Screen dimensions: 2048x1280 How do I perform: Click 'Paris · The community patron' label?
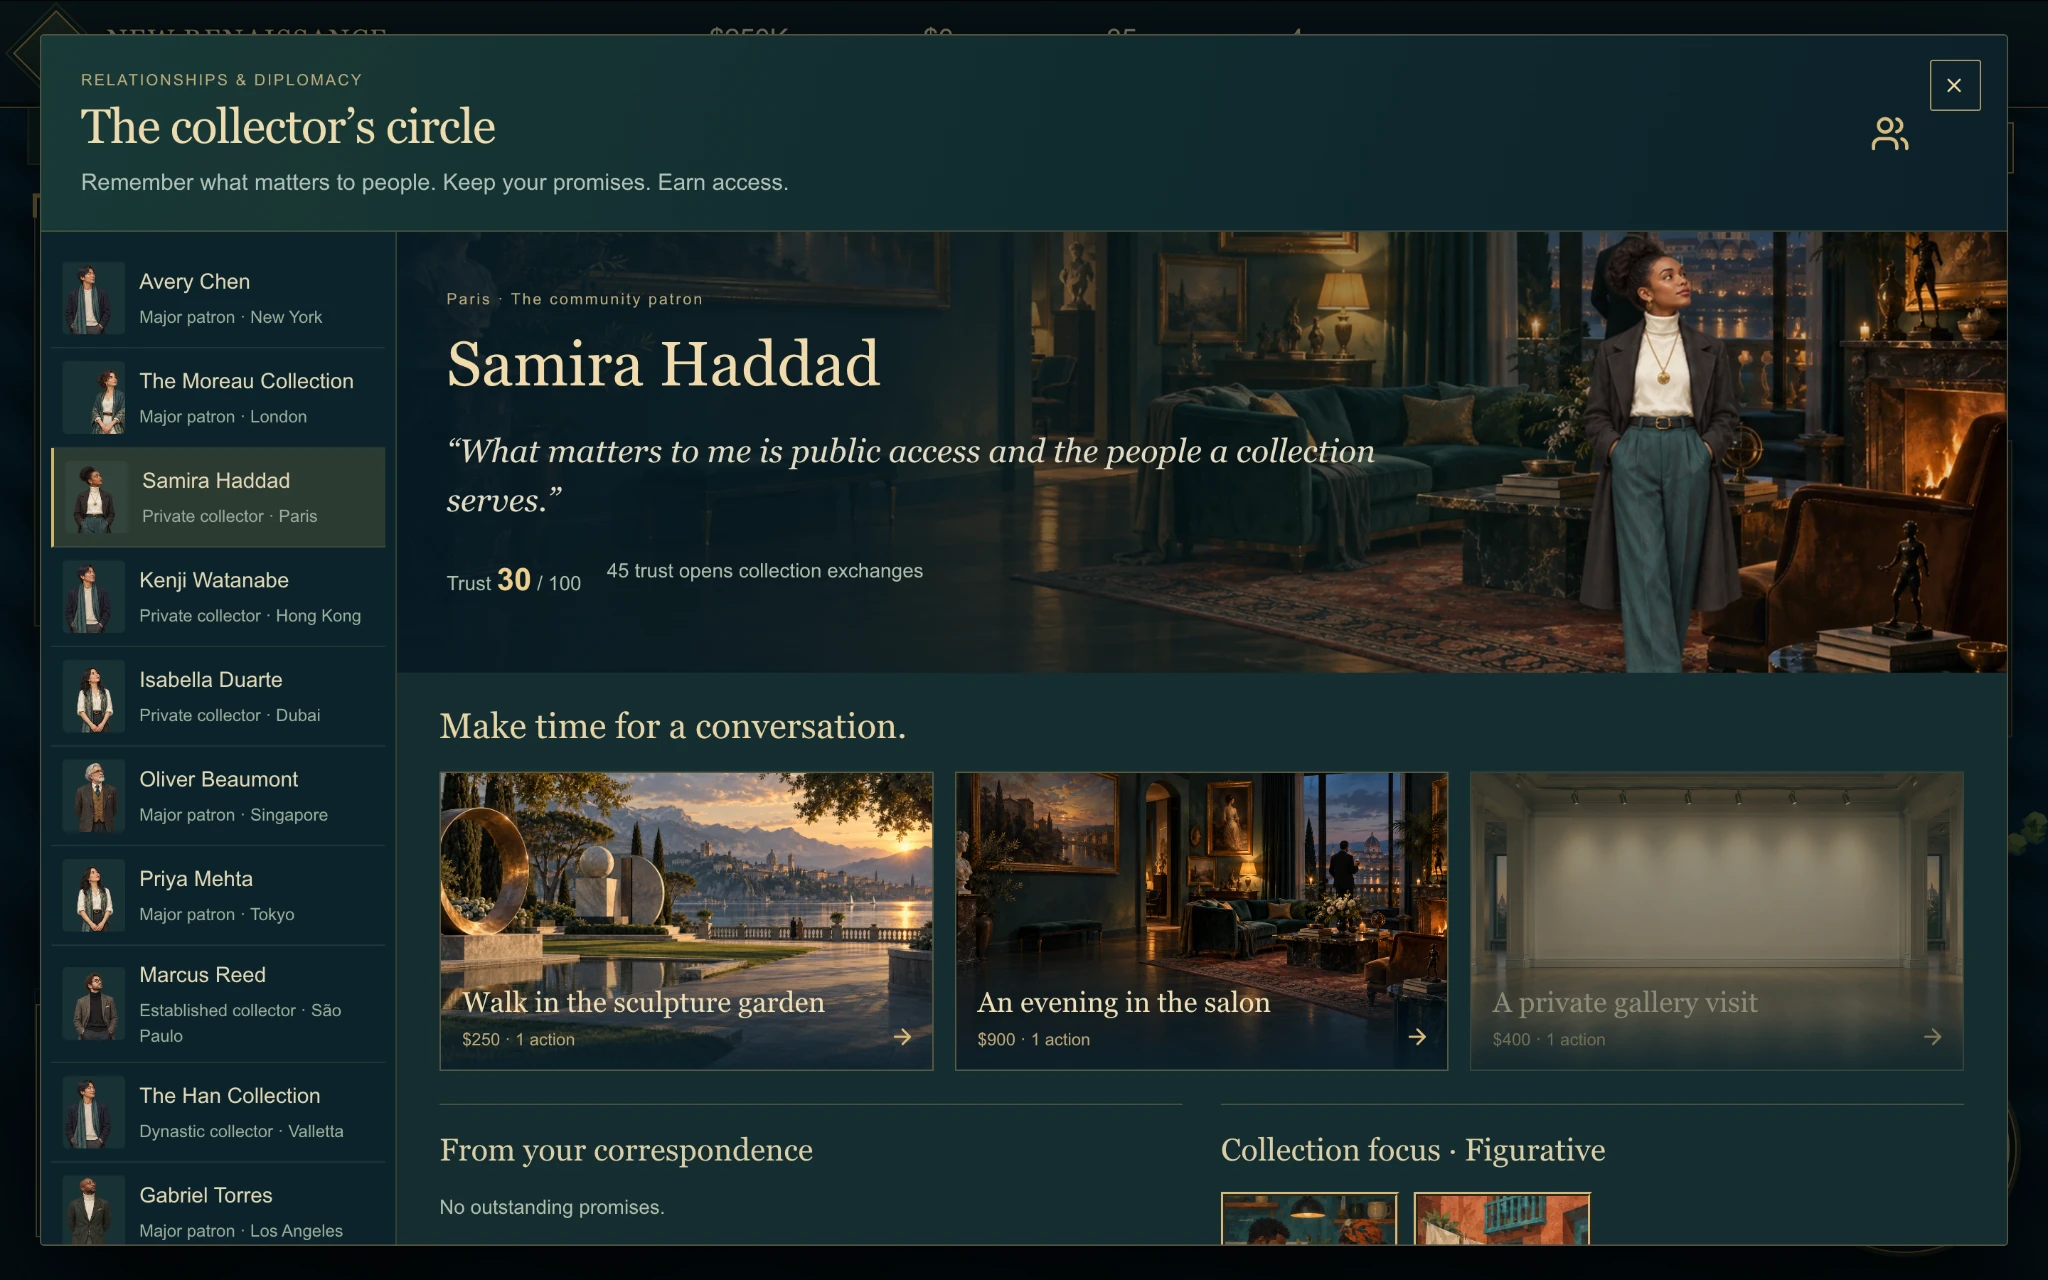574,299
